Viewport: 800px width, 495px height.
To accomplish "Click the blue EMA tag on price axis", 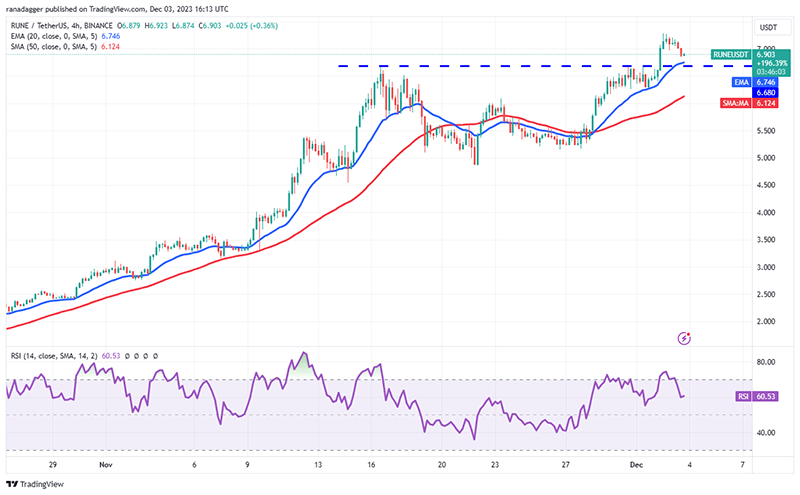I will 741,82.
